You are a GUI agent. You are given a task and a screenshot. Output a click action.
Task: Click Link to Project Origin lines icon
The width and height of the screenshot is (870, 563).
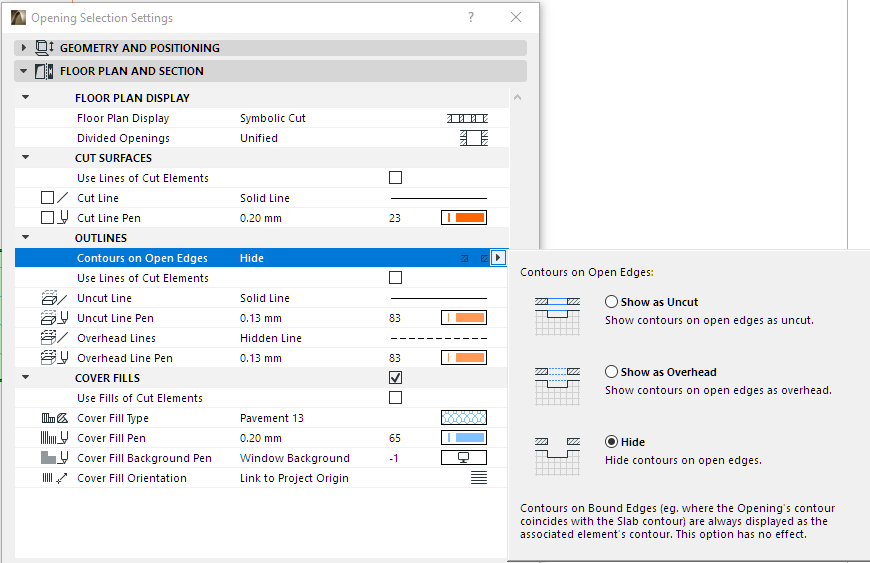tap(479, 478)
